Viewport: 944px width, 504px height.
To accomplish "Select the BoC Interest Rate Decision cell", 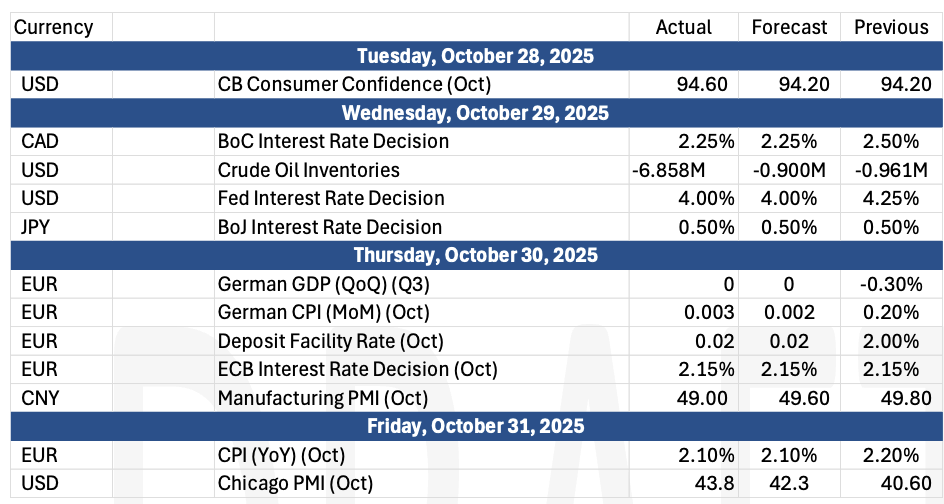I will [333, 141].
